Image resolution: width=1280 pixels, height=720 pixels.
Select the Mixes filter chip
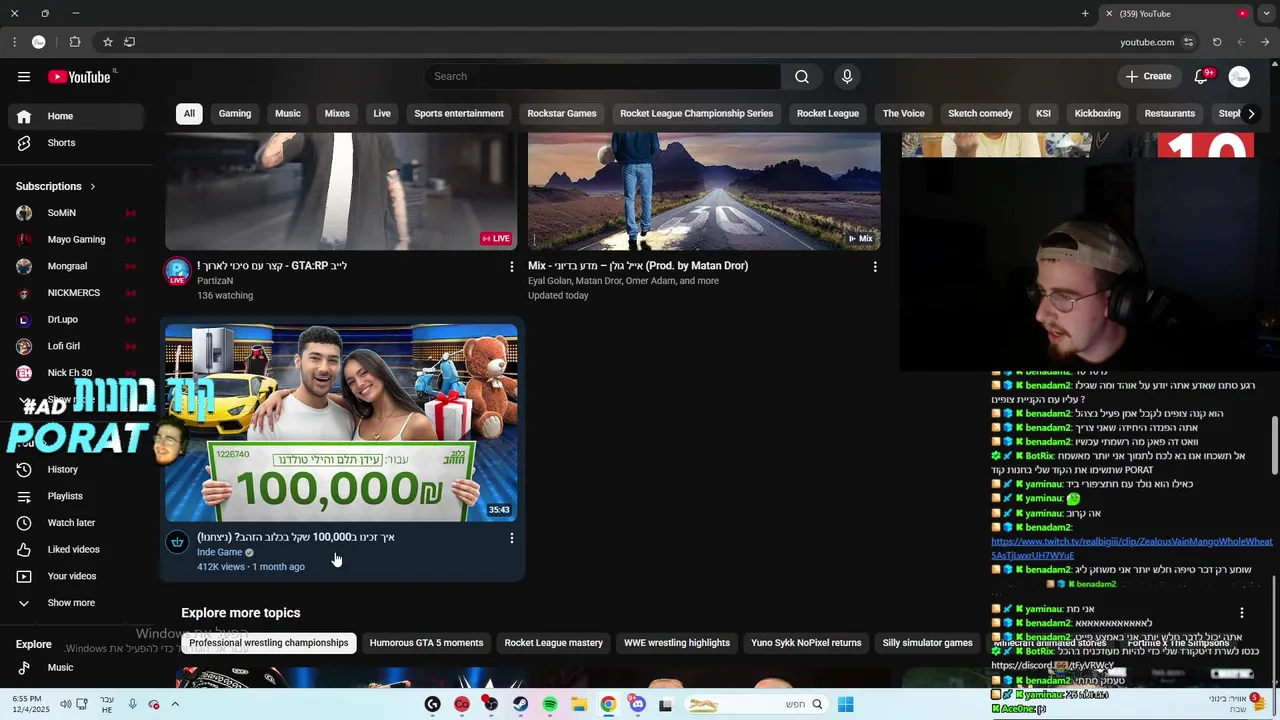point(337,114)
